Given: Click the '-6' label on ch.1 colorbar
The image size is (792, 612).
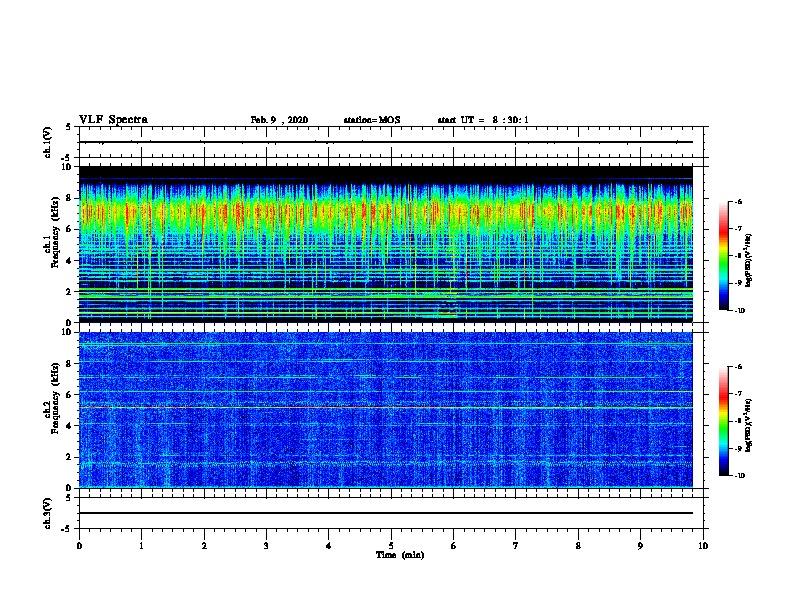Looking at the screenshot, I should 738,201.
